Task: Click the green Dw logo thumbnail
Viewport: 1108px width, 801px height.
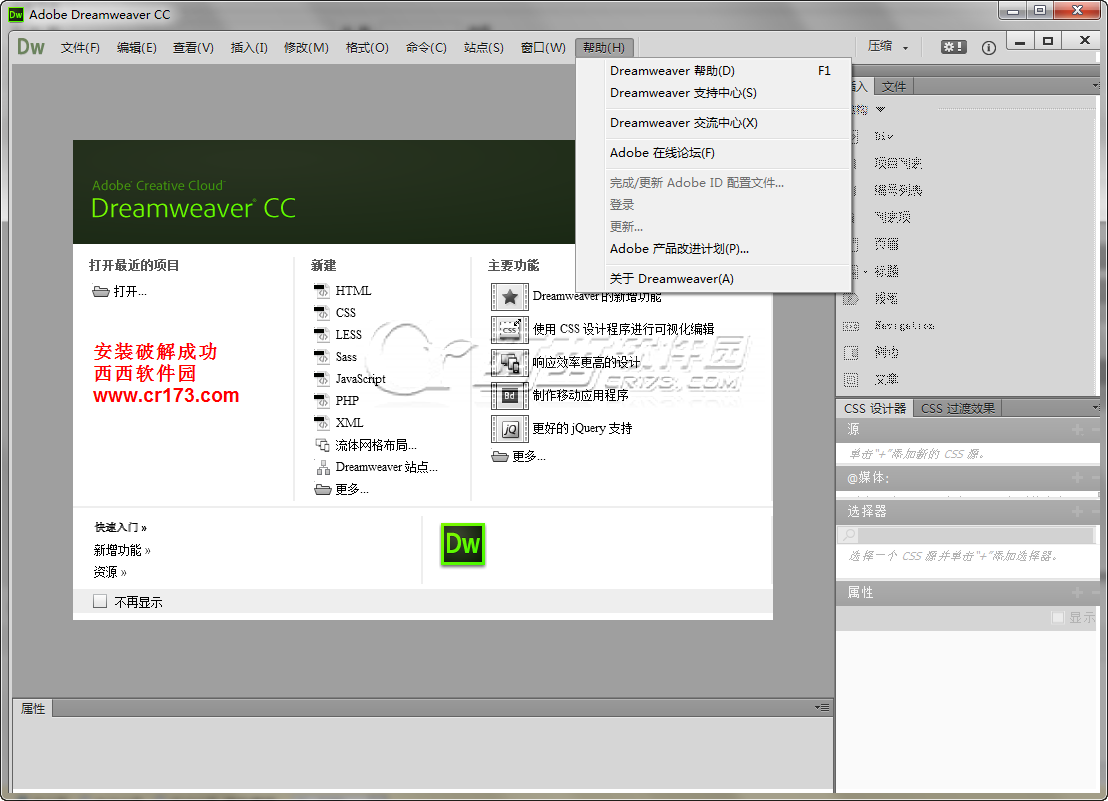Action: coord(463,544)
